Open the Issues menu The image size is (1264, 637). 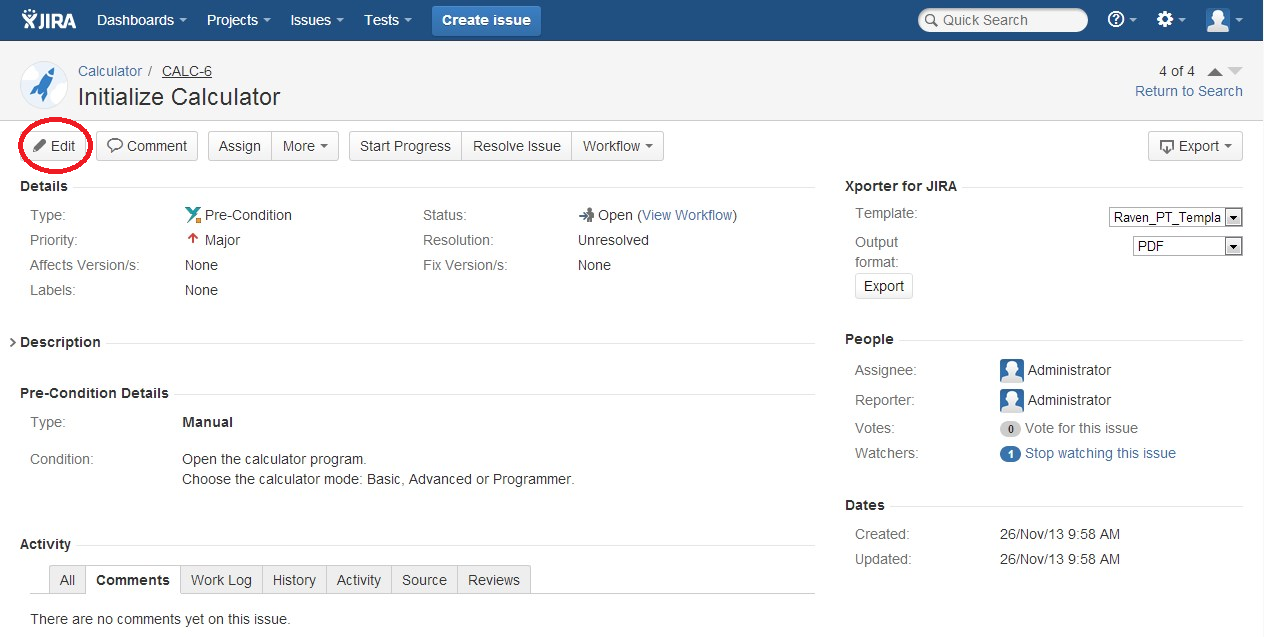click(317, 20)
